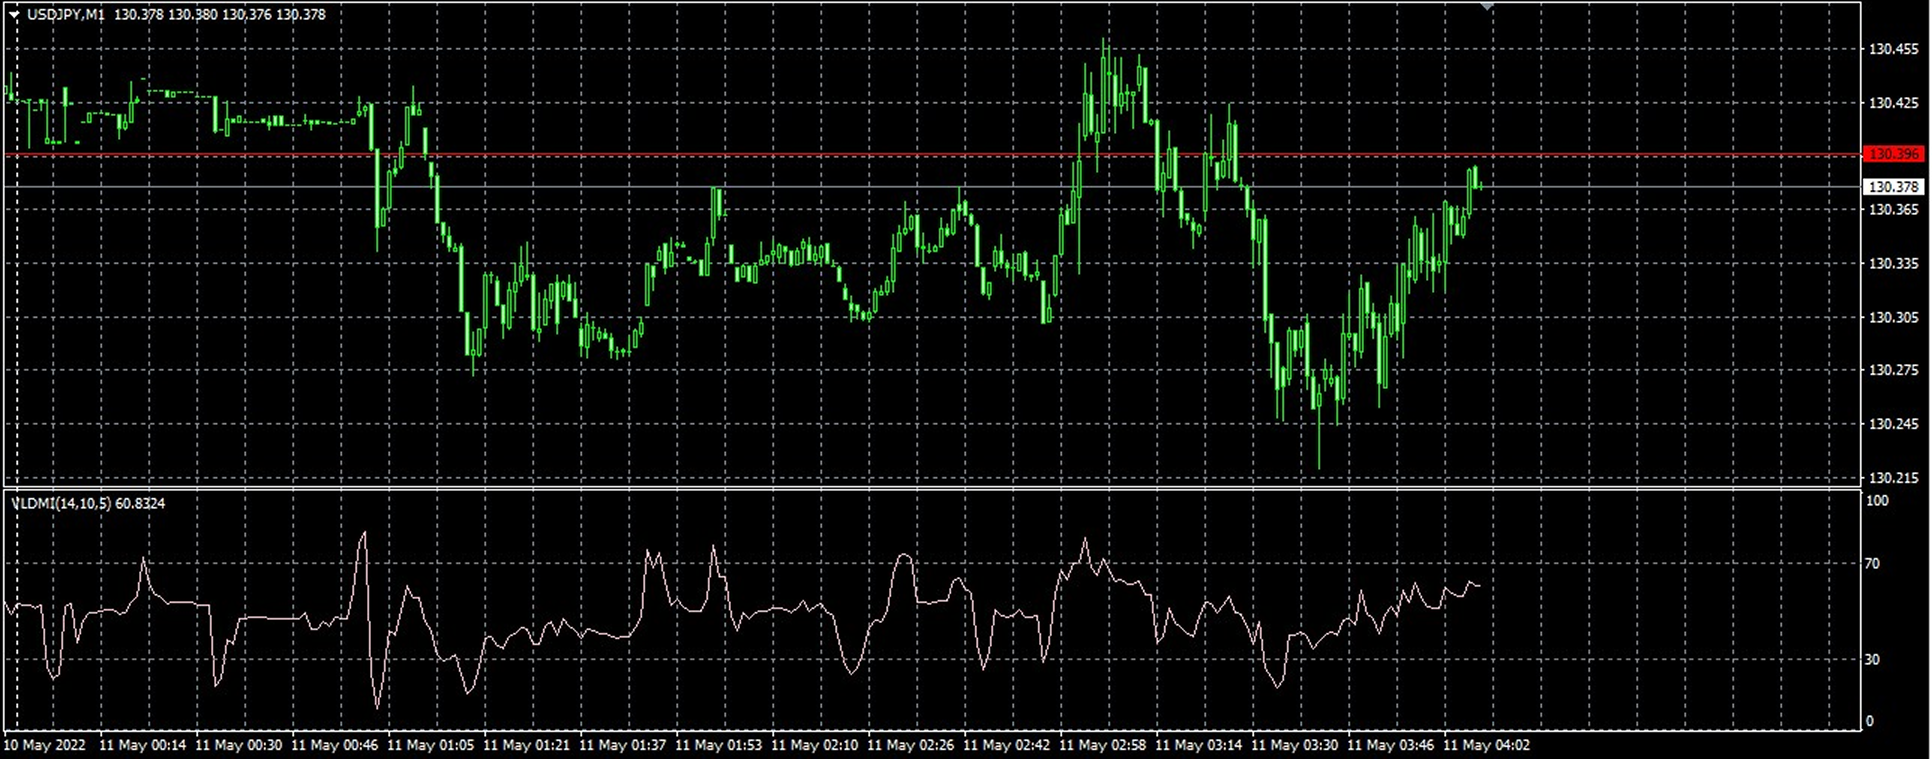Click the 11 May 01:05 time label

pyautogui.click(x=430, y=745)
